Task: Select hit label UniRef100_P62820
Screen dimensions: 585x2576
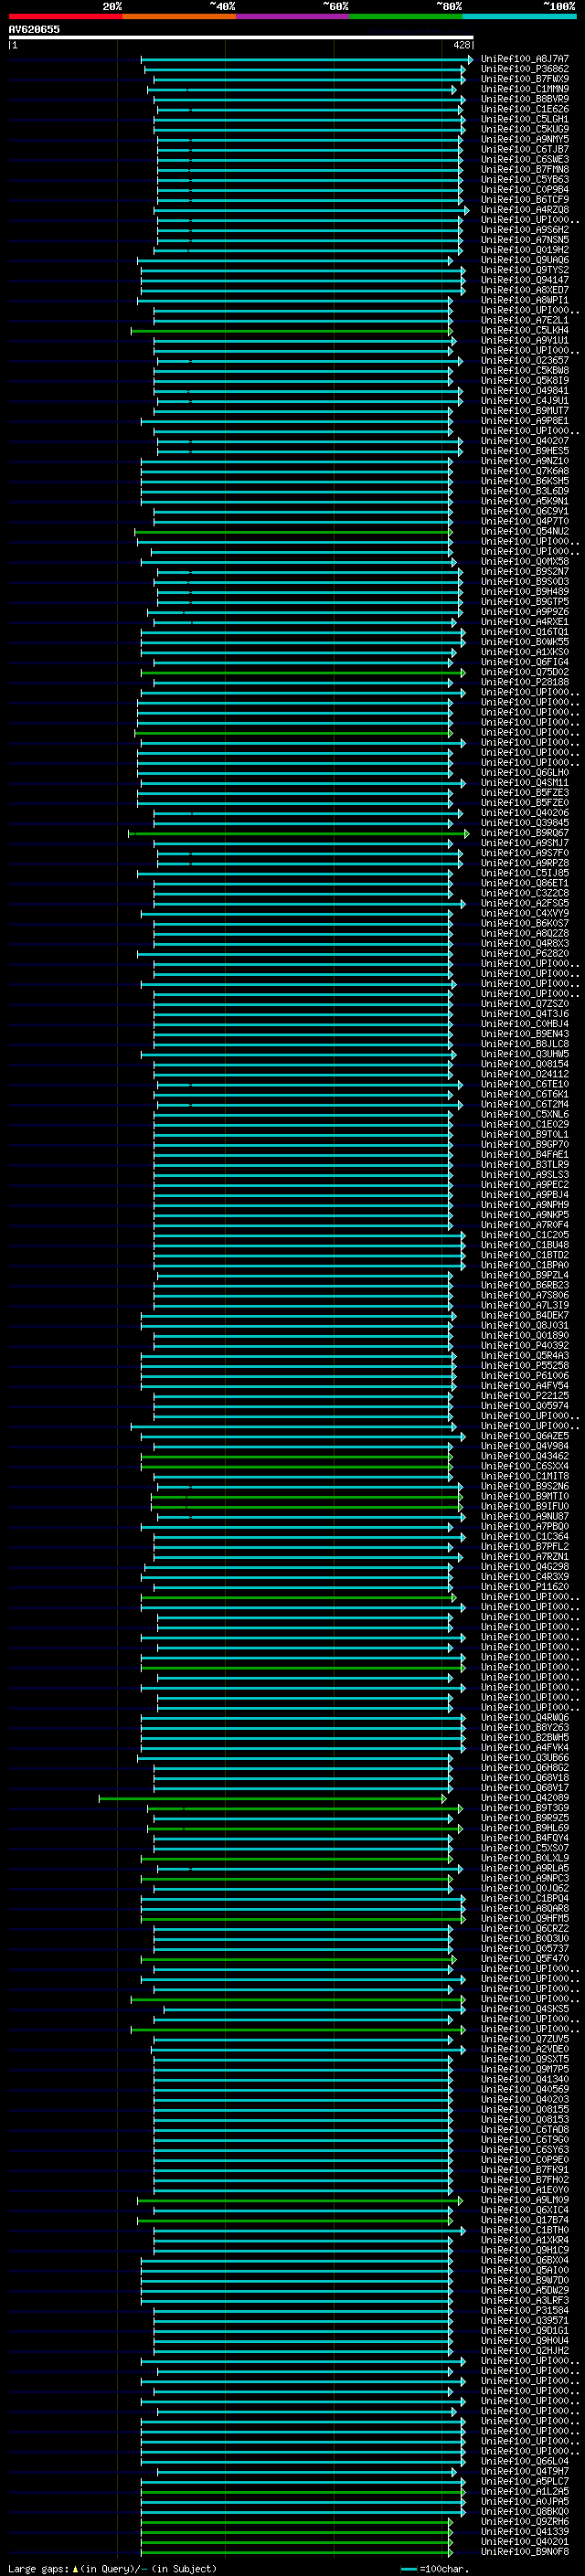Action: click(x=525, y=955)
